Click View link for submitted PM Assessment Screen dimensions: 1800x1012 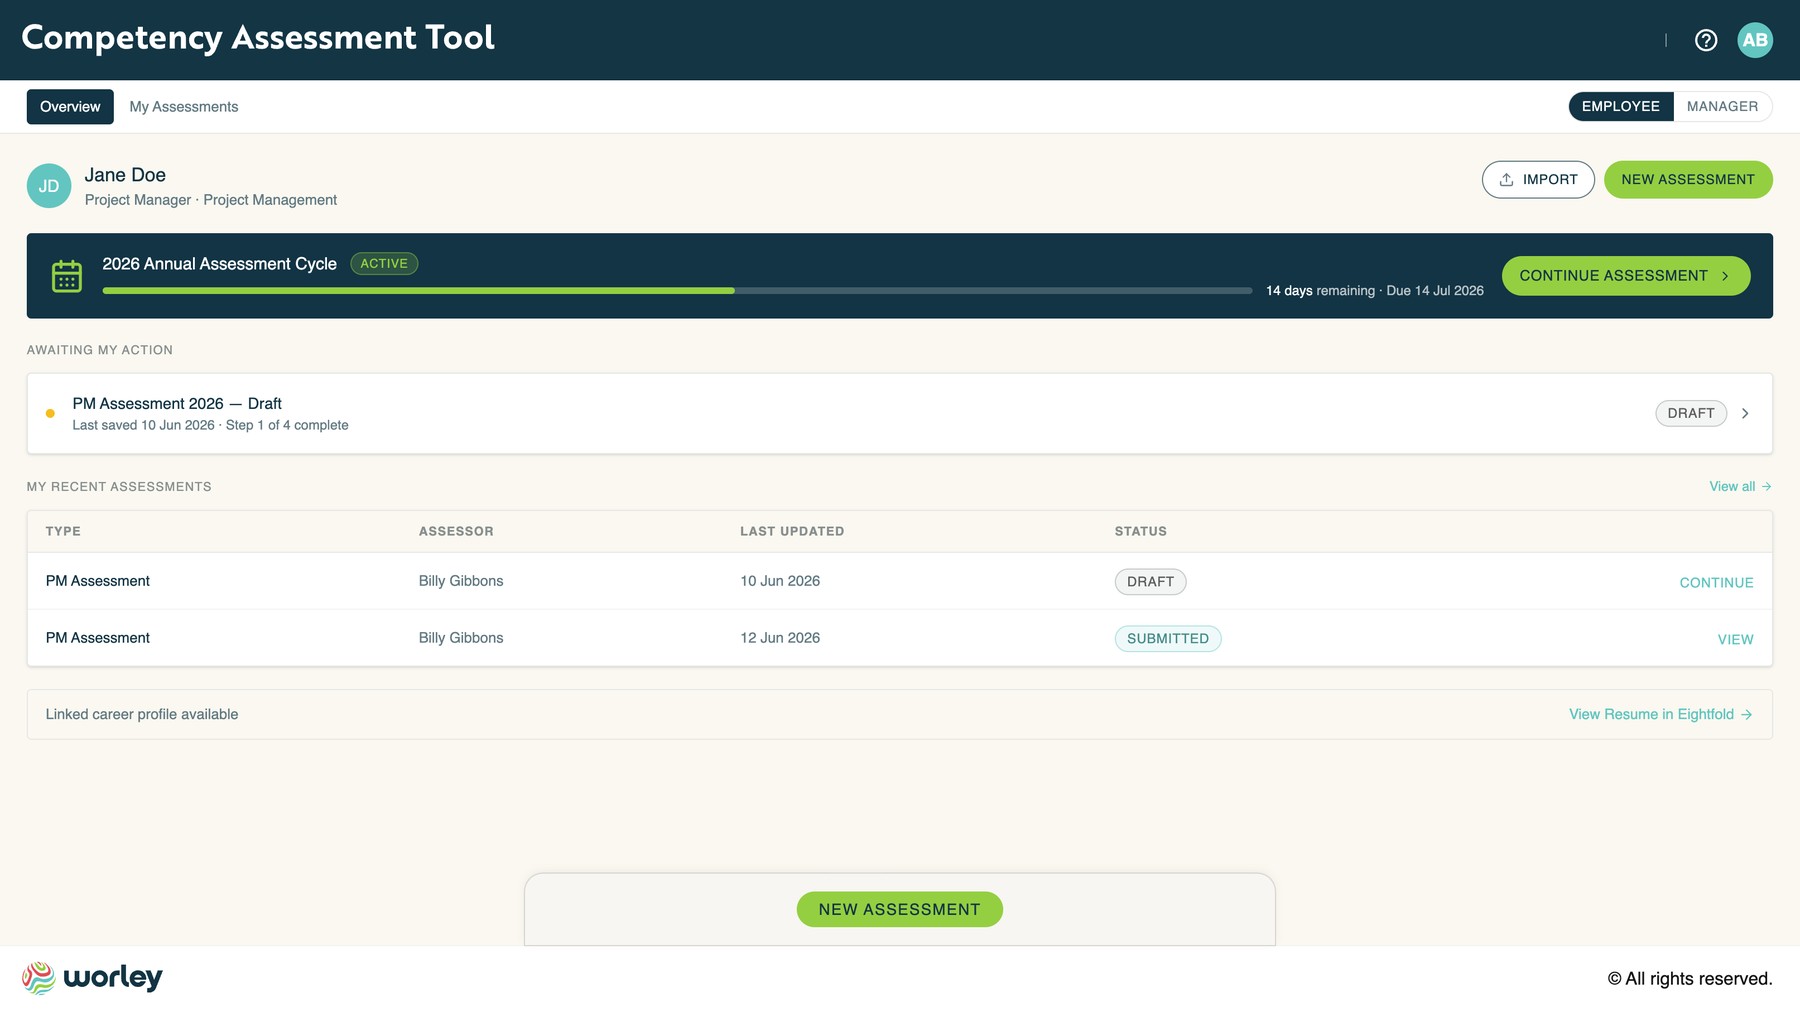[x=1735, y=640]
